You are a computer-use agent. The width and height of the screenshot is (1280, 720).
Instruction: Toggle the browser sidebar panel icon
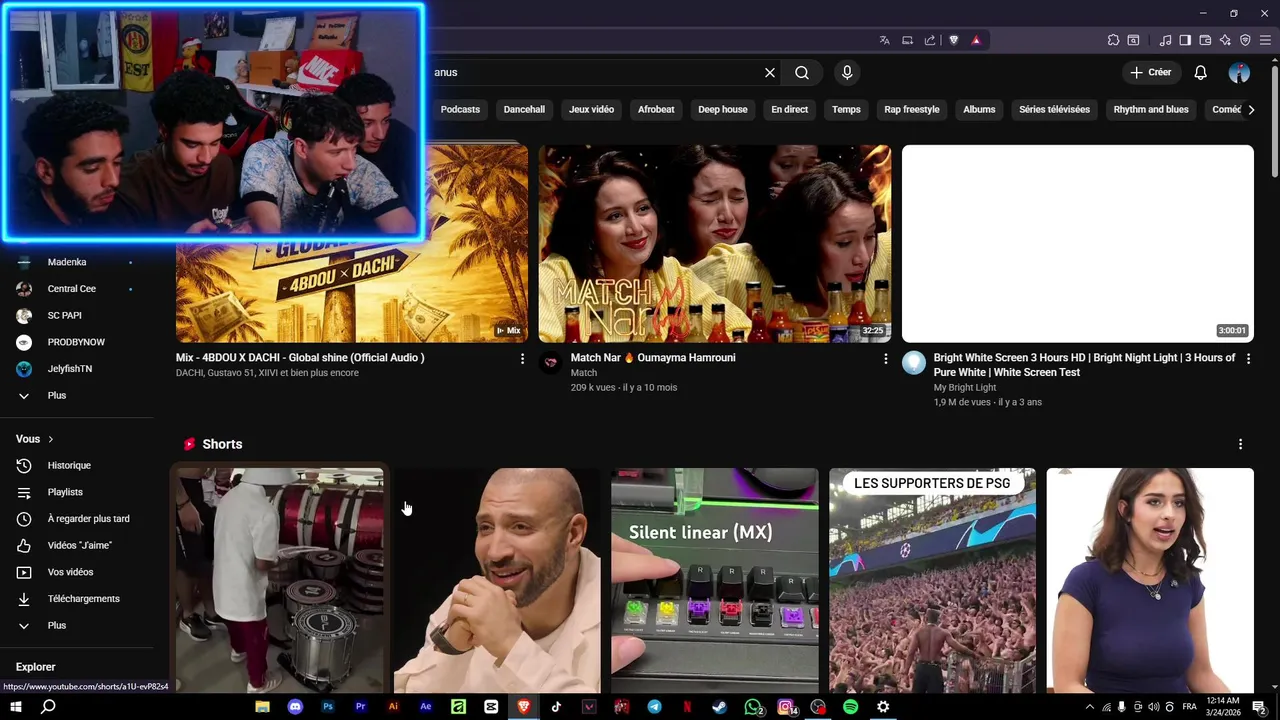(1185, 40)
